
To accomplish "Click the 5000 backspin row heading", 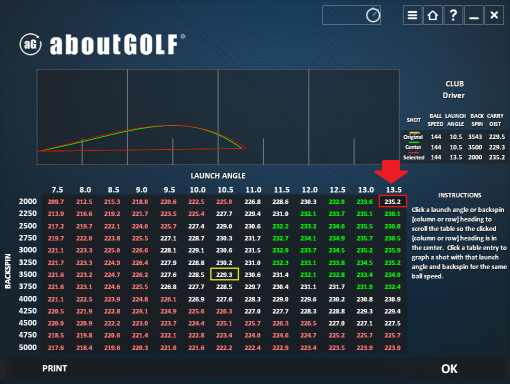I will (28, 347).
